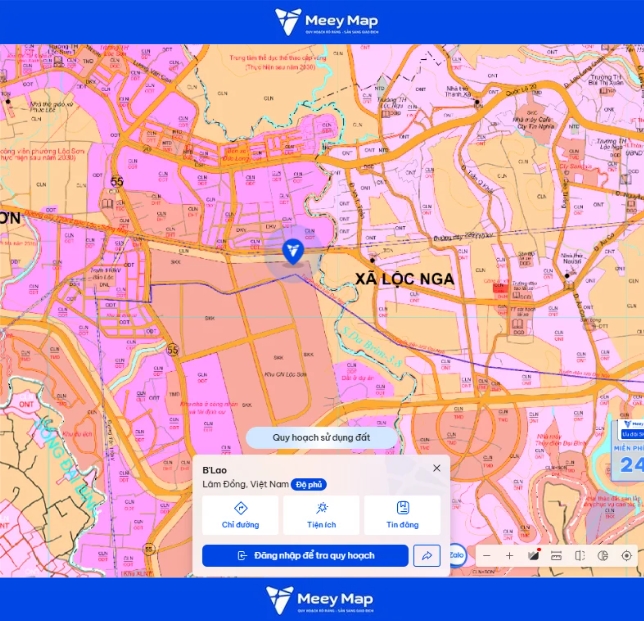Click the Meey Map ad banner thumbnail
The image size is (644, 621).
coord(627,450)
